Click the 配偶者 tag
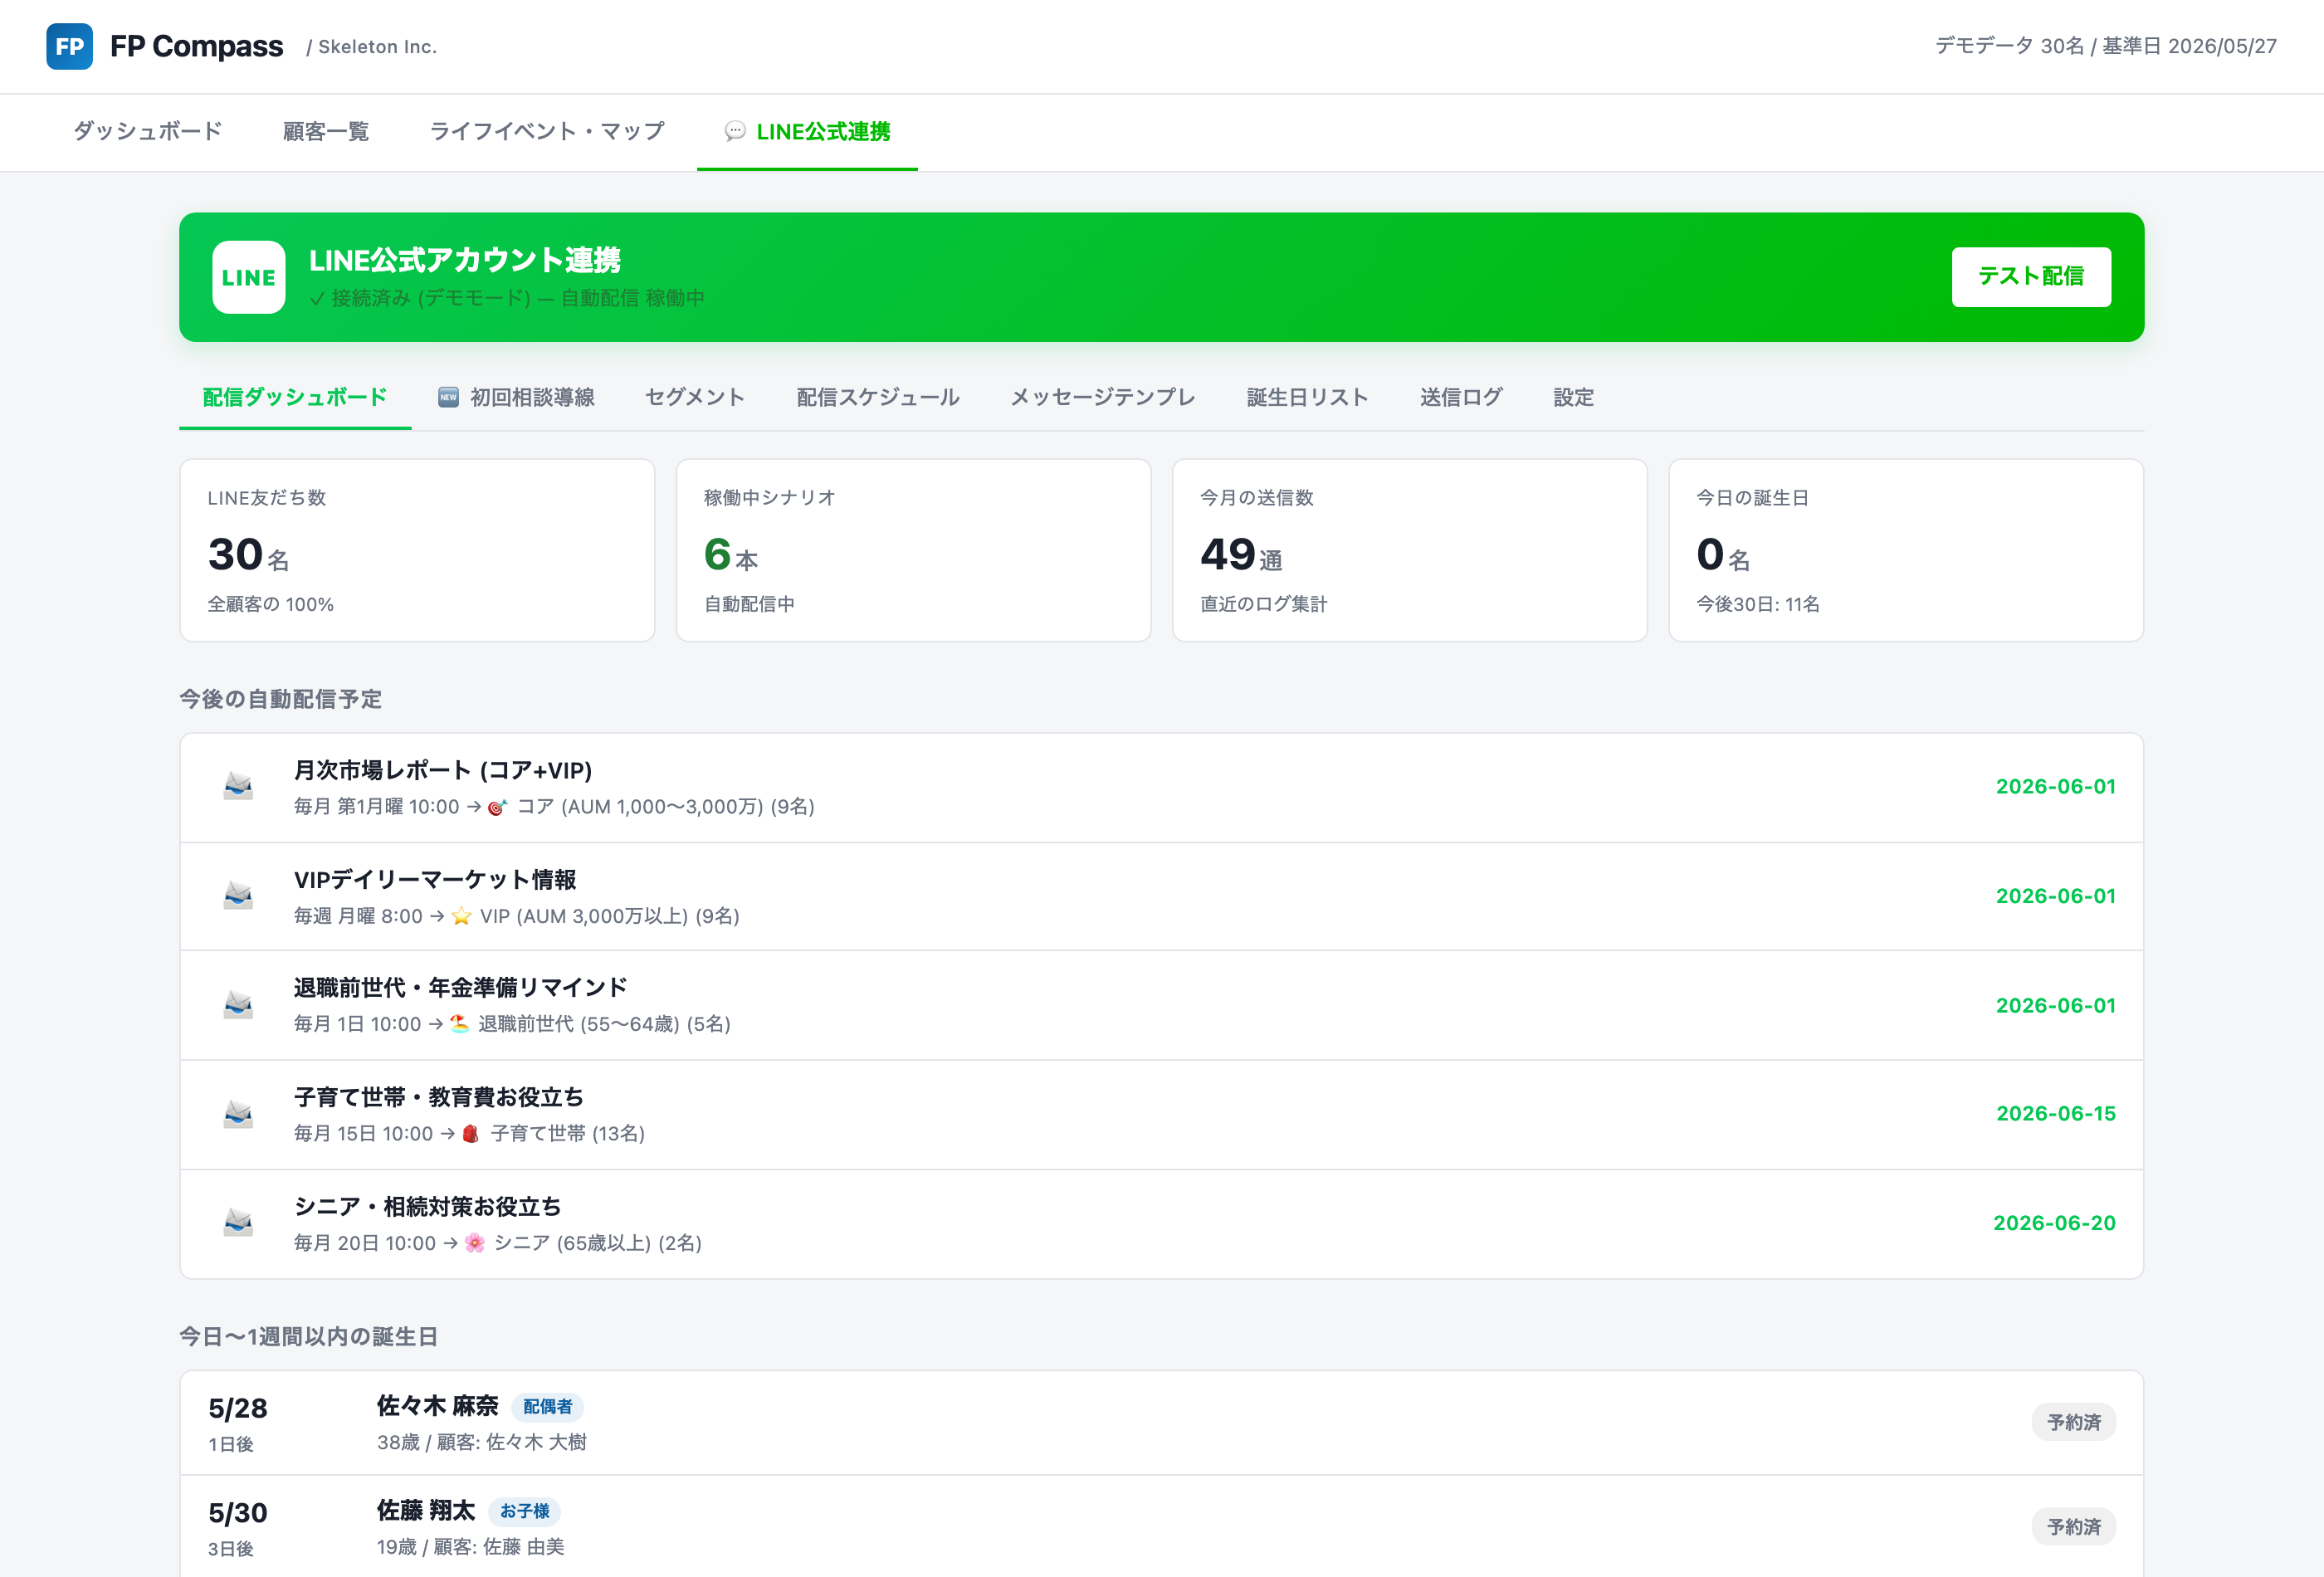2324x1577 pixels. (x=548, y=1407)
